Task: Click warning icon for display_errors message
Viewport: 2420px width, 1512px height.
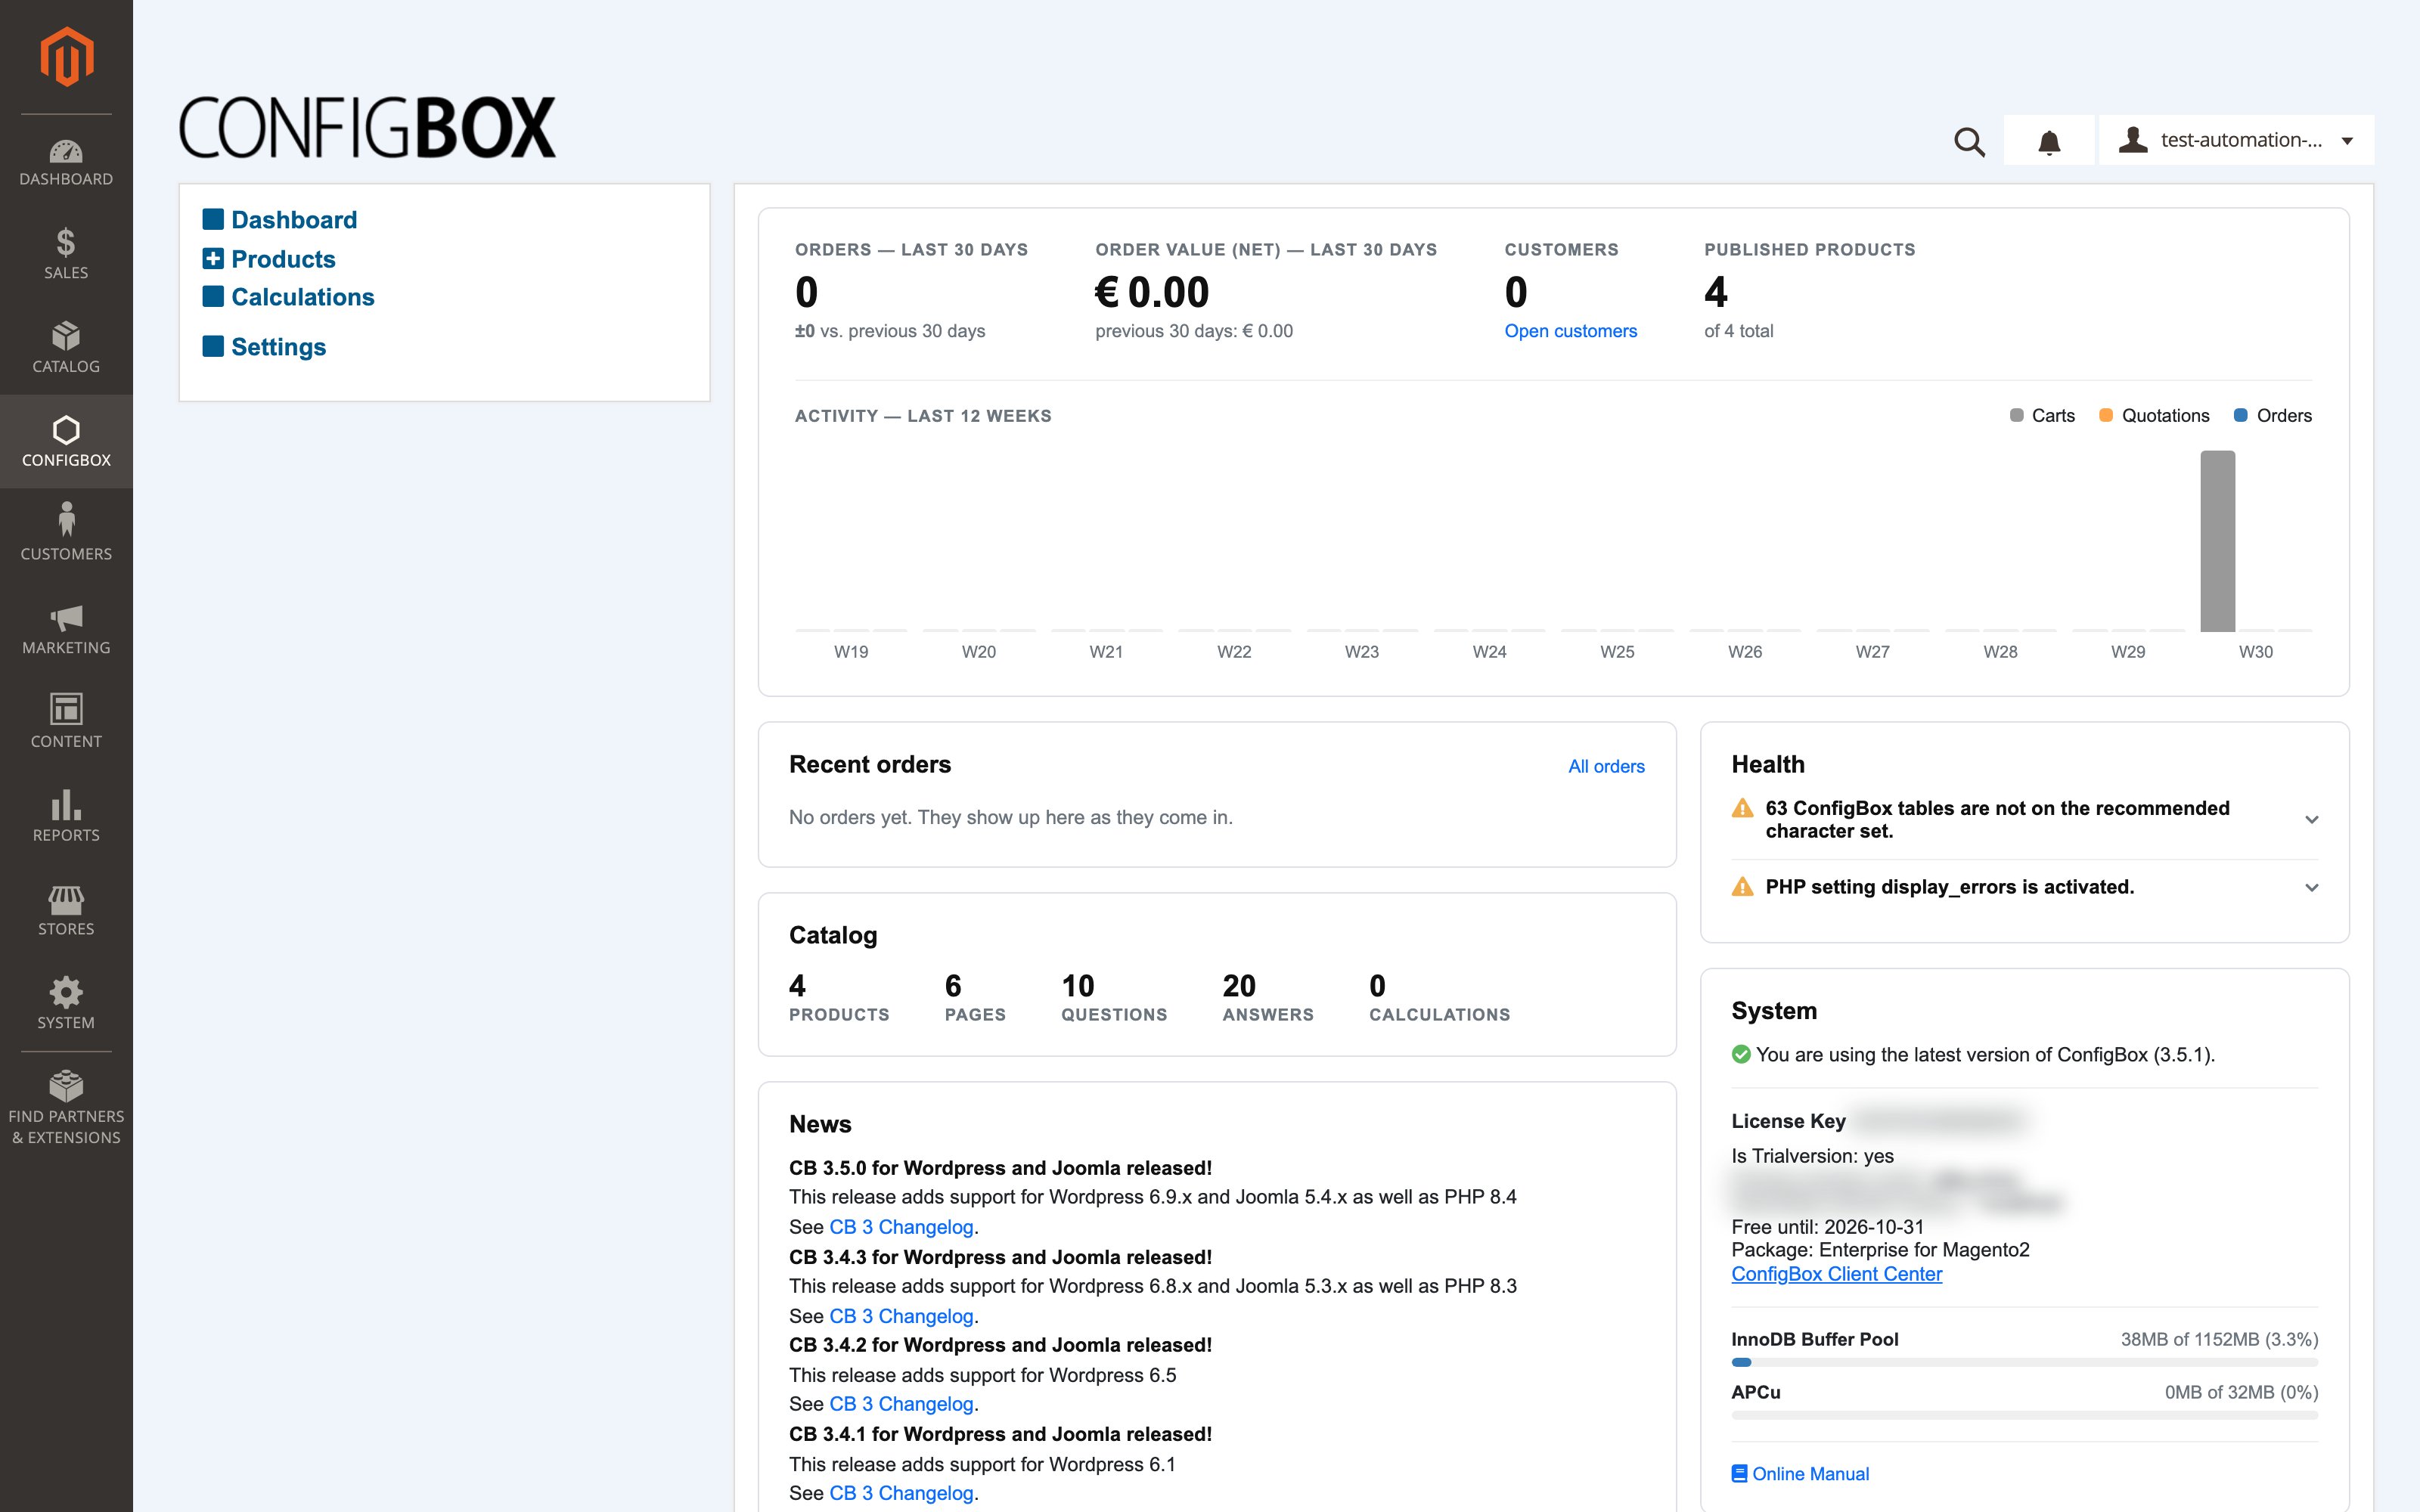Action: click(1742, 887)
